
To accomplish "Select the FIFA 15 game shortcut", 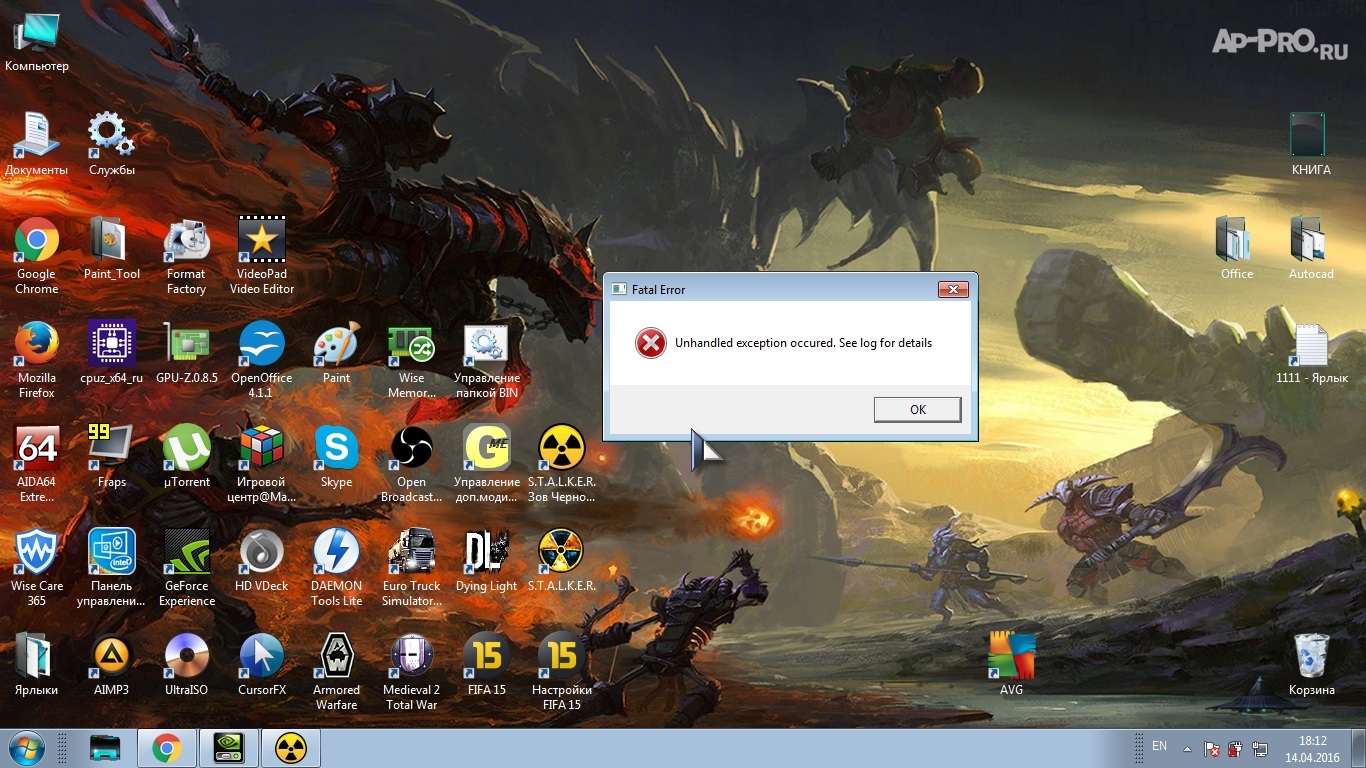I will coord(487,666).
